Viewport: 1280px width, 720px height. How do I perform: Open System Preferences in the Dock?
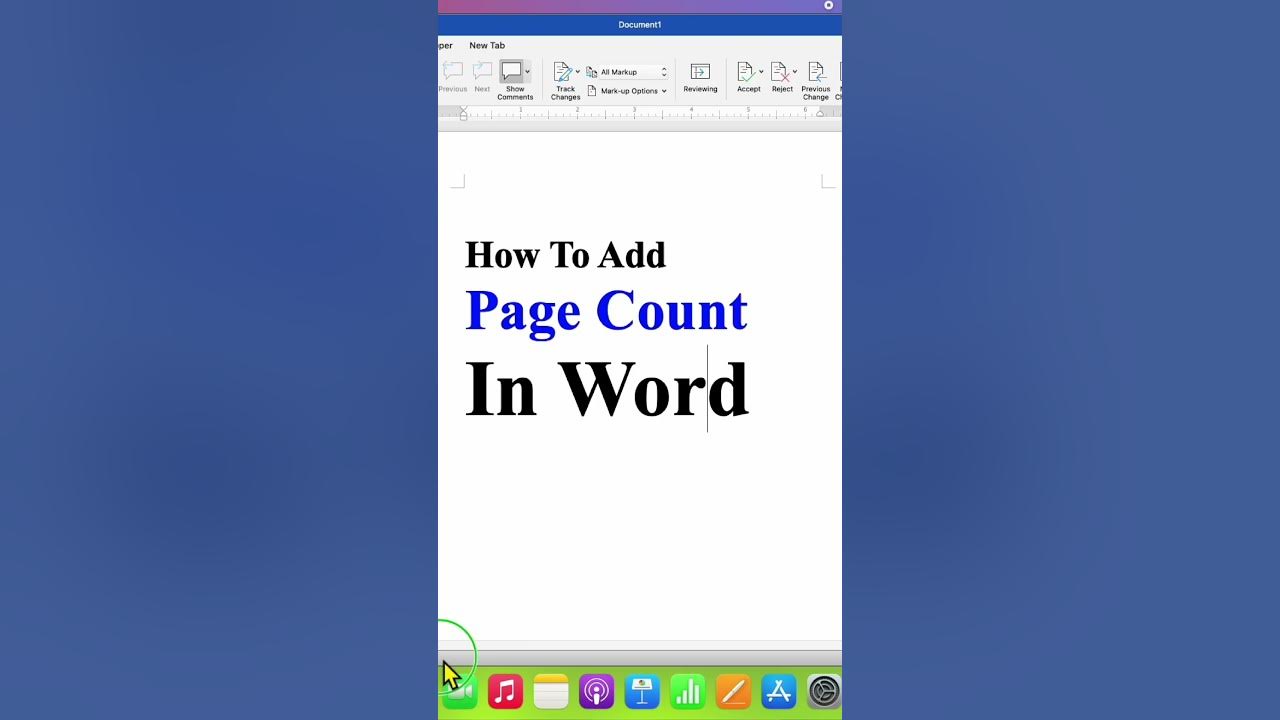[x=824, y=691]
